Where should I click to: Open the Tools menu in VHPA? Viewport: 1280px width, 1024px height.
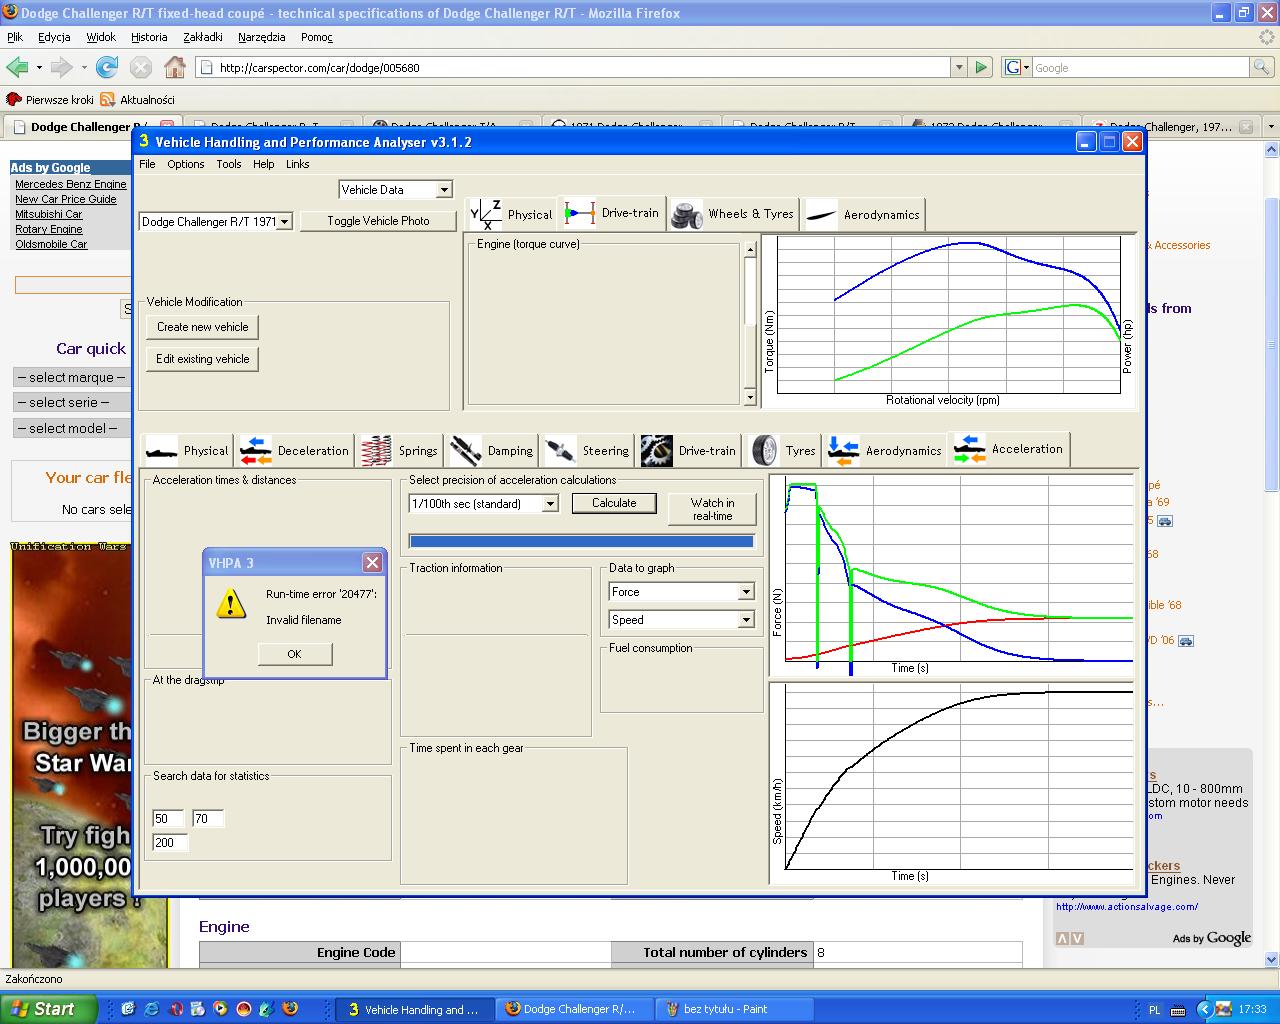point(229,164)
